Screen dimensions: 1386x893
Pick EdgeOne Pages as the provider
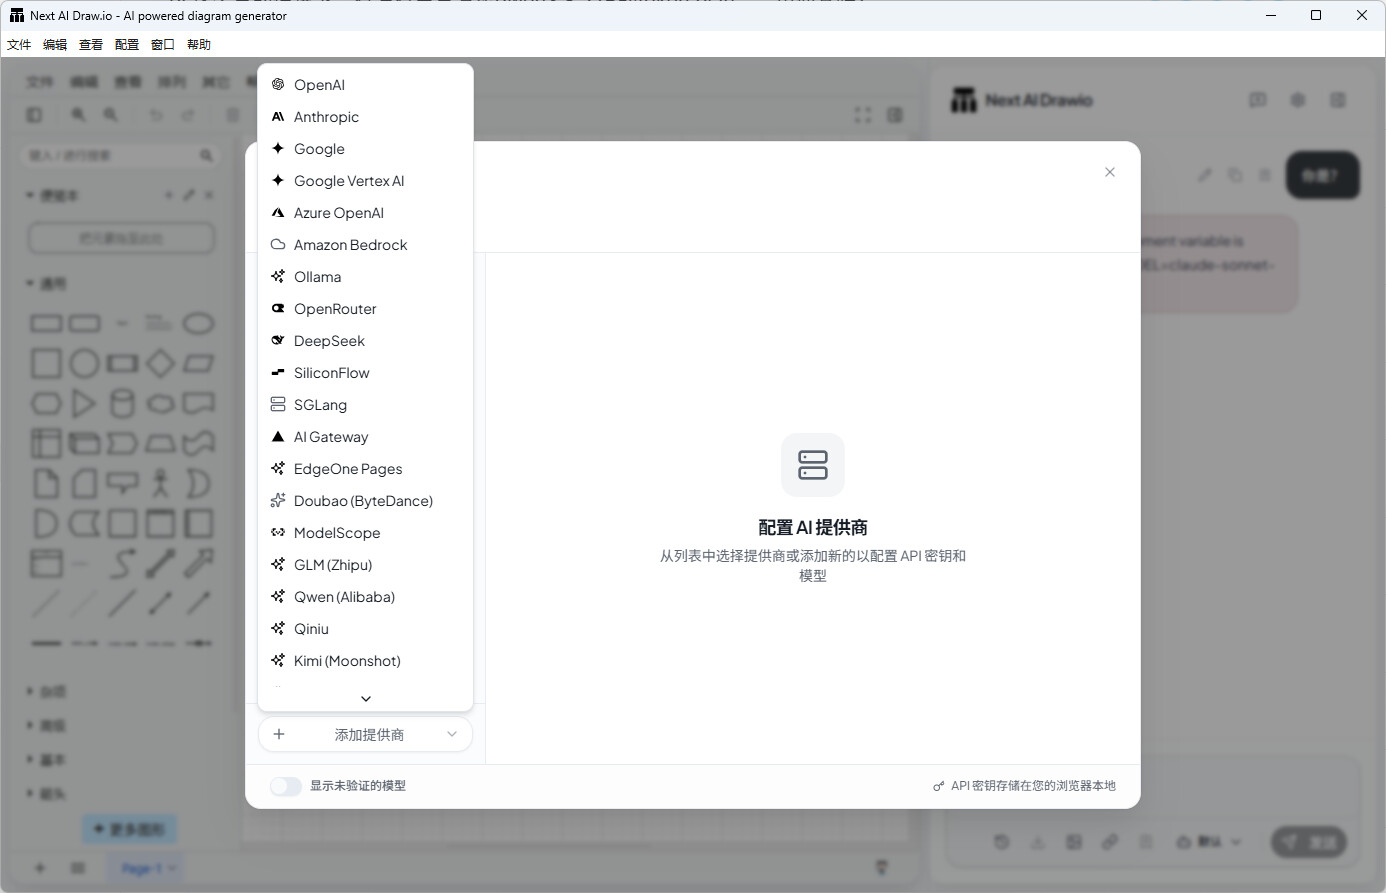pos(365,469)
